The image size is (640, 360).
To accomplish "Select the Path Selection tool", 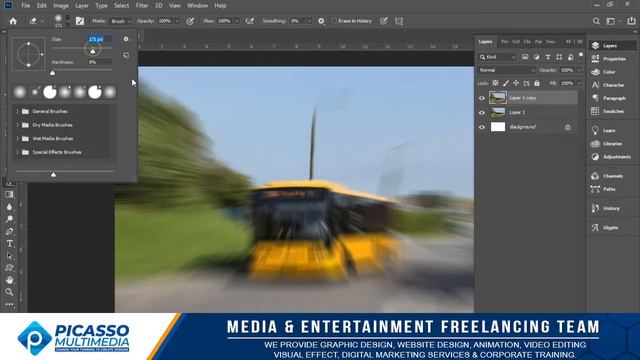I will coord(9,256).
